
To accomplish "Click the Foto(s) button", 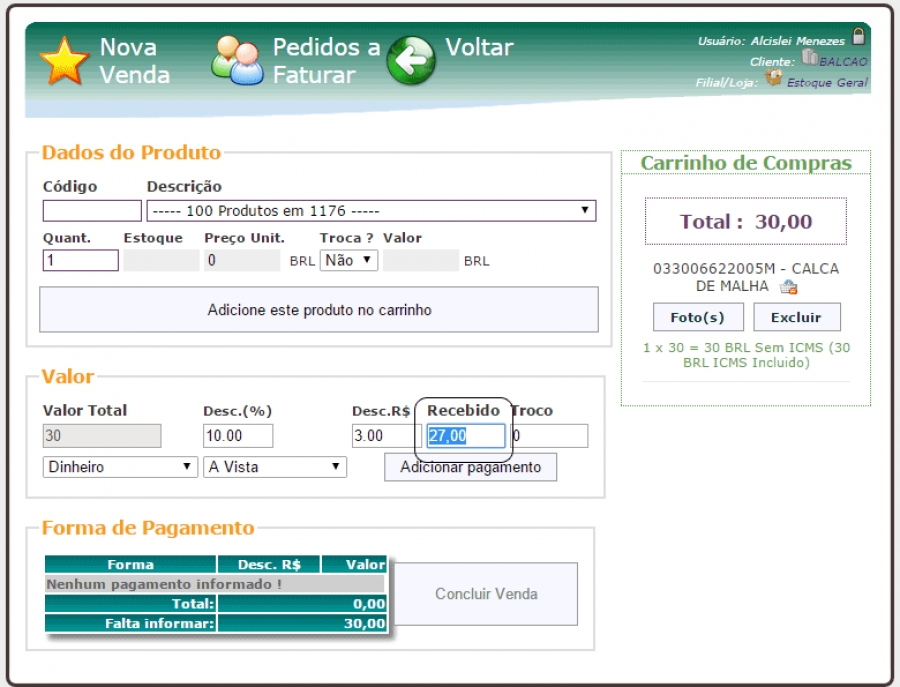I will pyautogui.click(x=698, y=317).
